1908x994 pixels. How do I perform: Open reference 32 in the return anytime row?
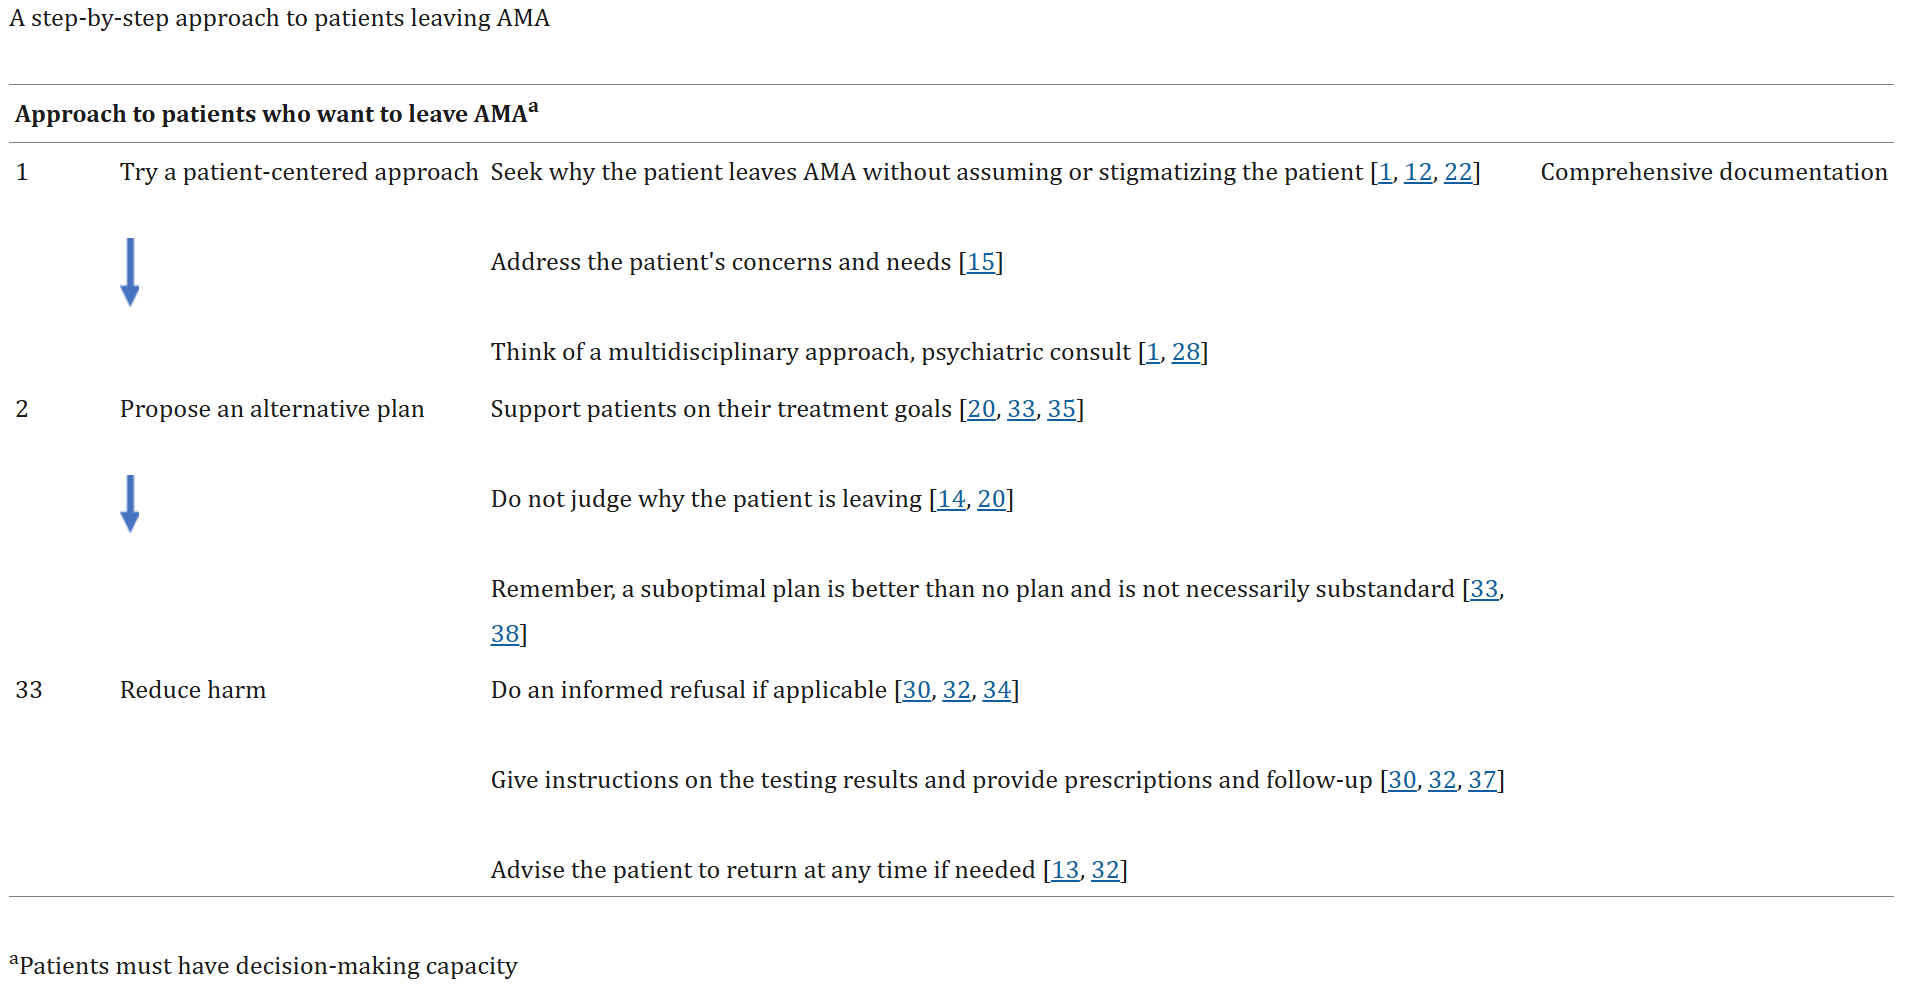point(1106,870)
